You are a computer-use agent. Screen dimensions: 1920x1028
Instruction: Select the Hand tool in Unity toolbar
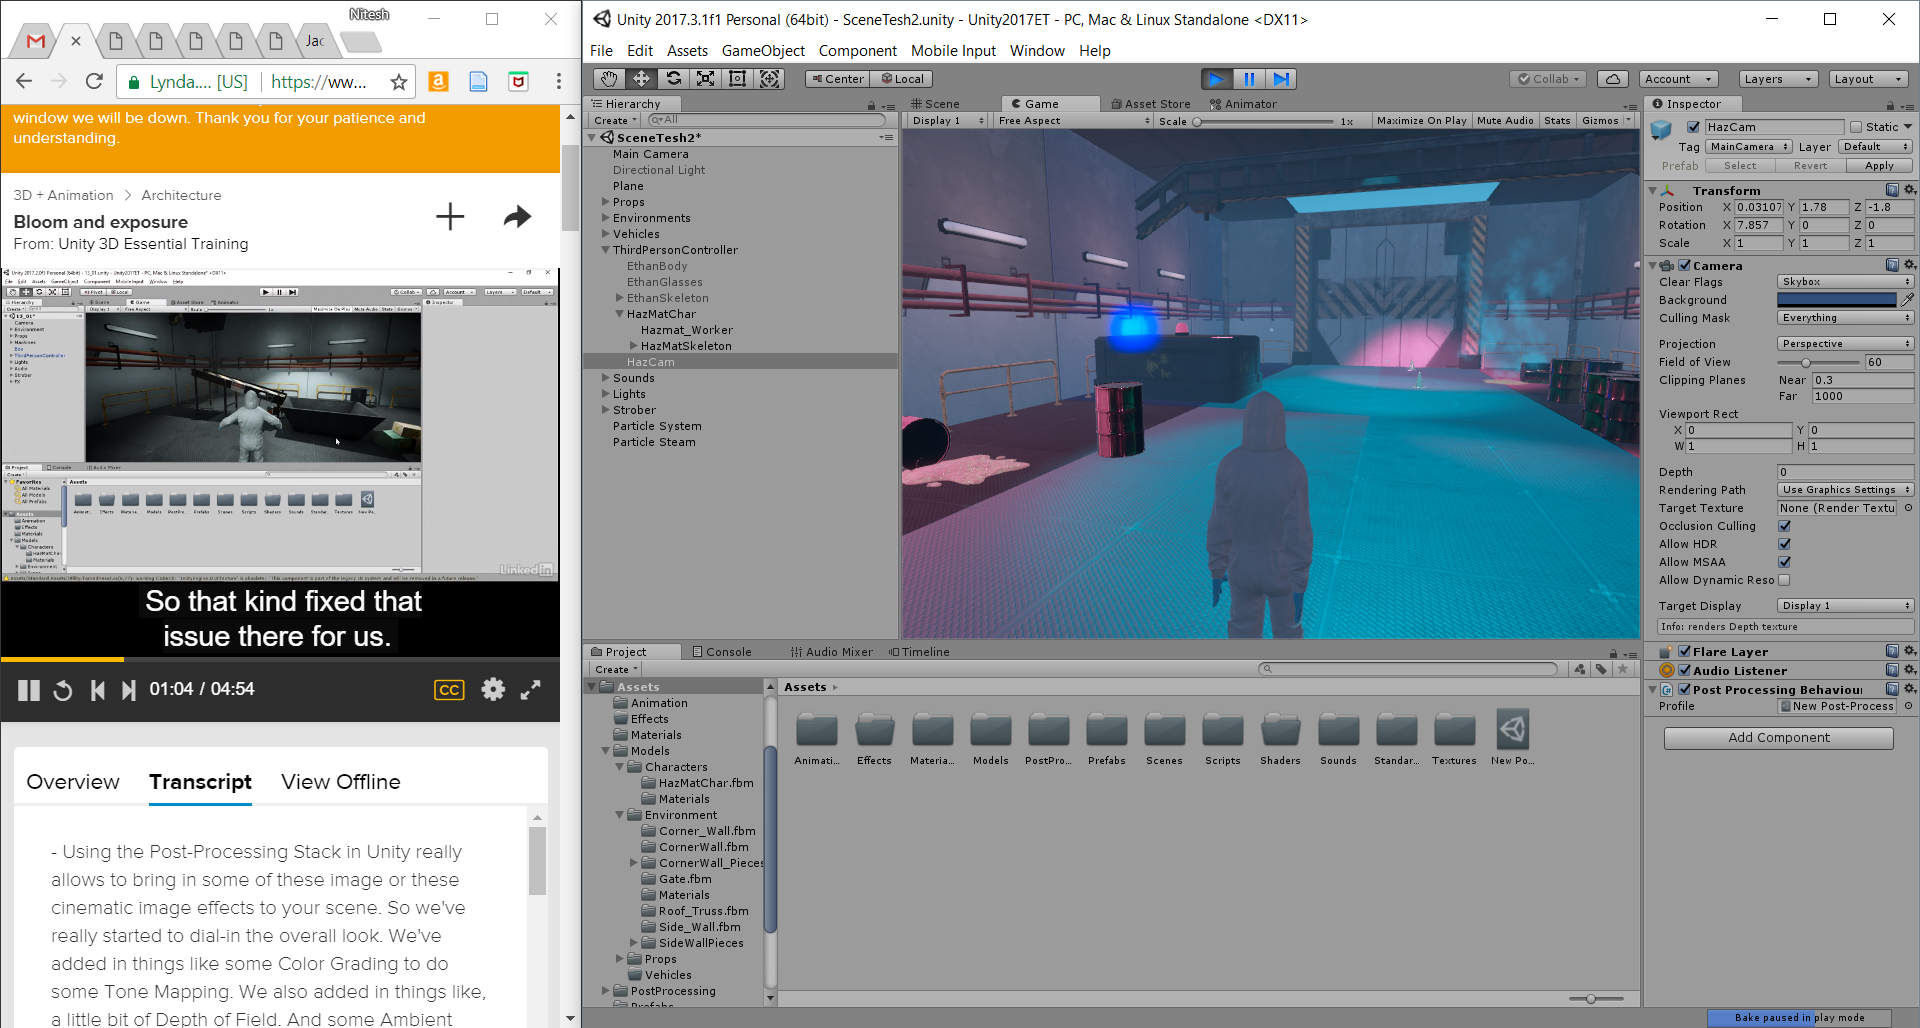[x=609, y=79]
